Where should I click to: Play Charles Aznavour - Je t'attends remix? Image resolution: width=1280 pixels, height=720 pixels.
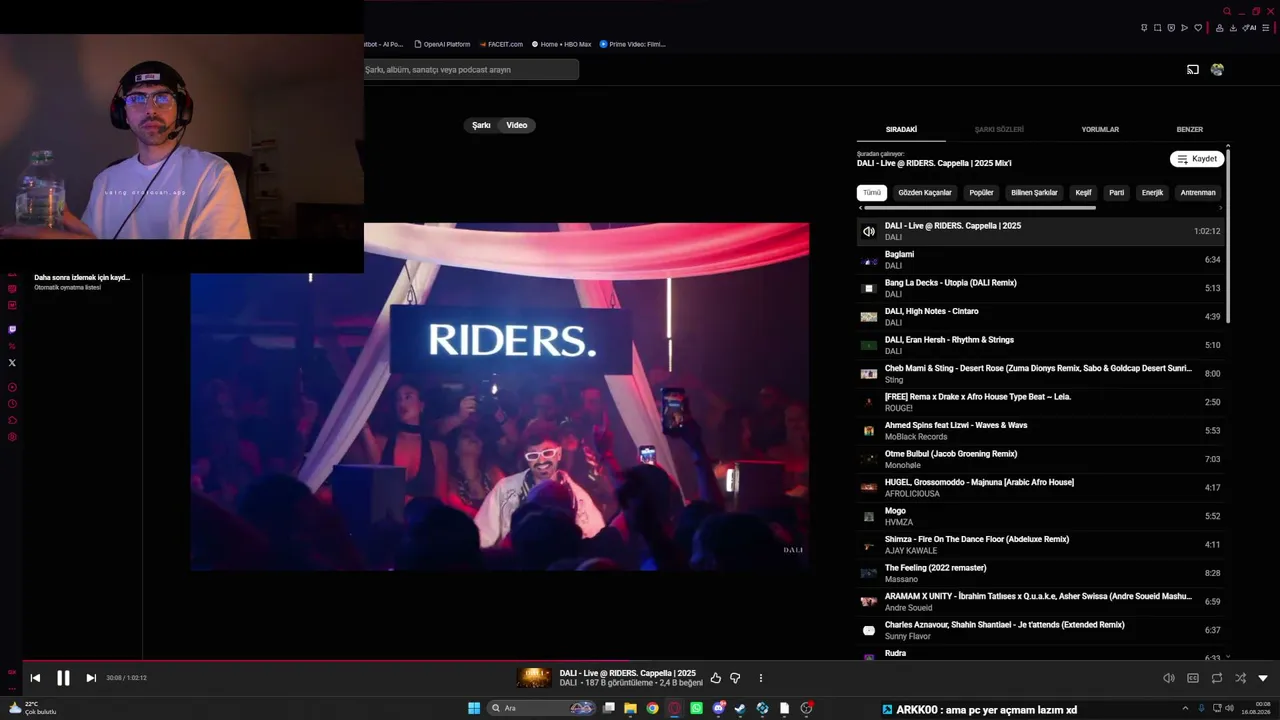click(1040, 630)
